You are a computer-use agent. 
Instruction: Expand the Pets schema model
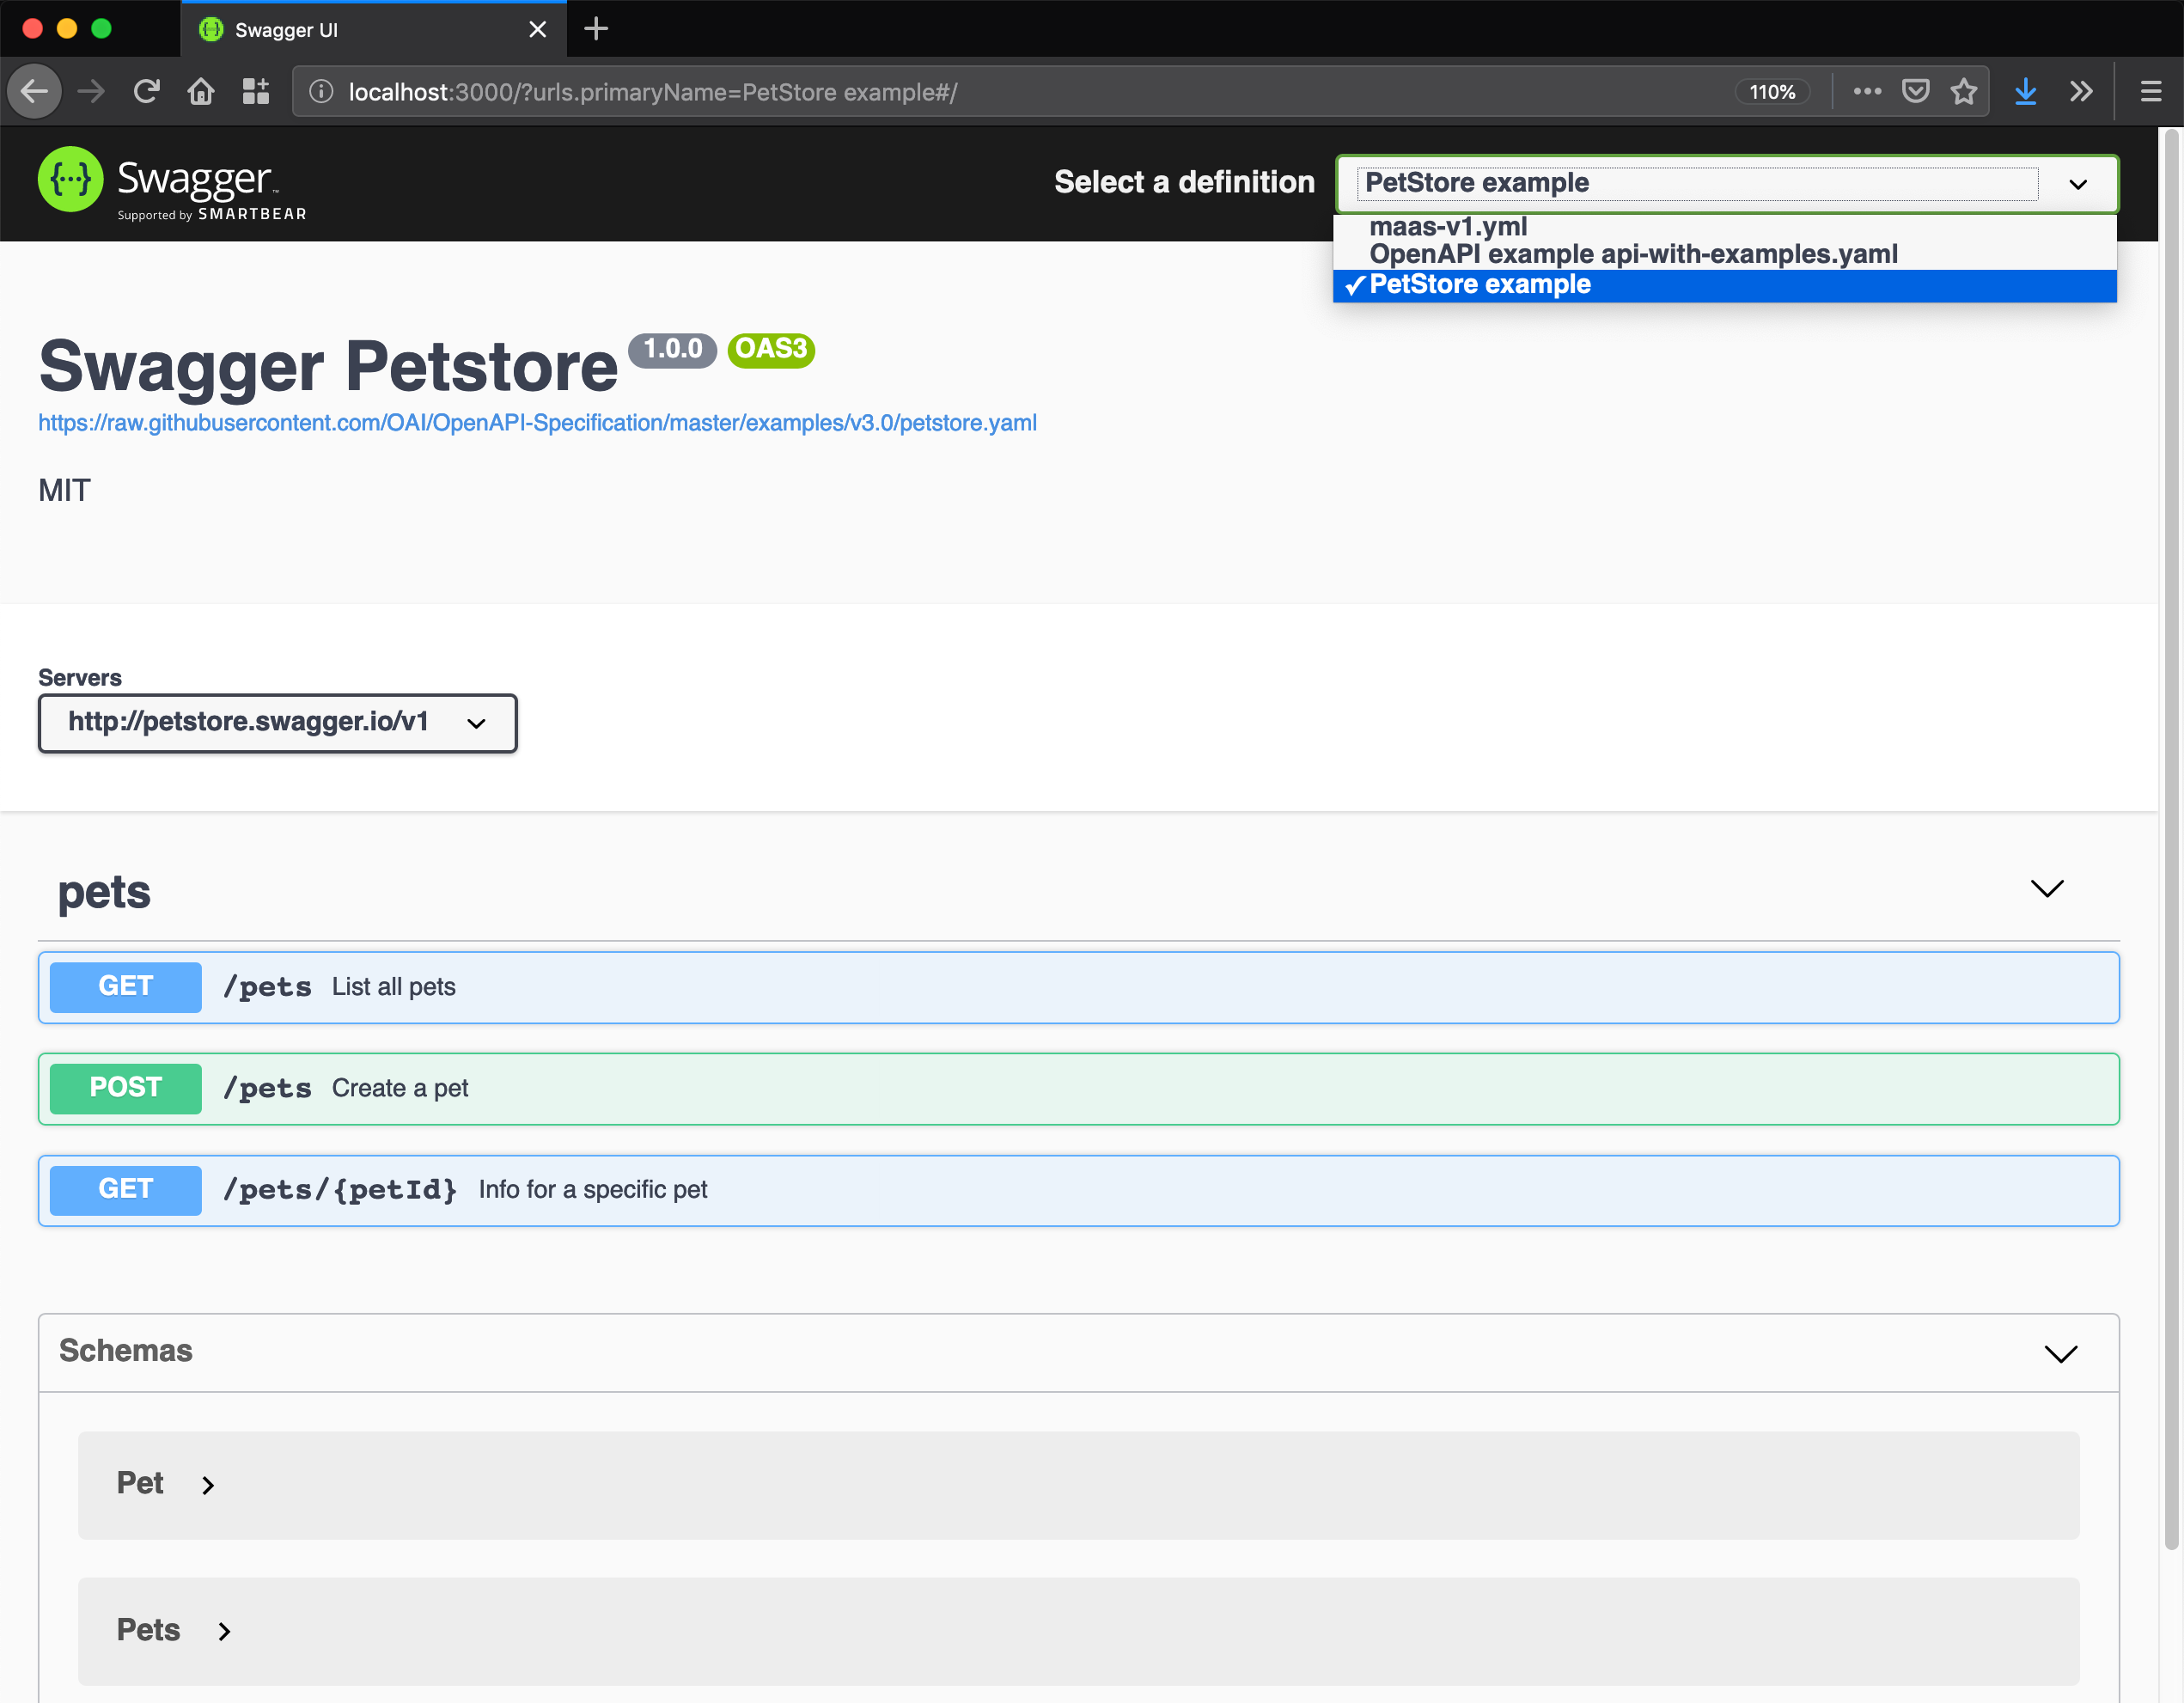[1078, 1631]
